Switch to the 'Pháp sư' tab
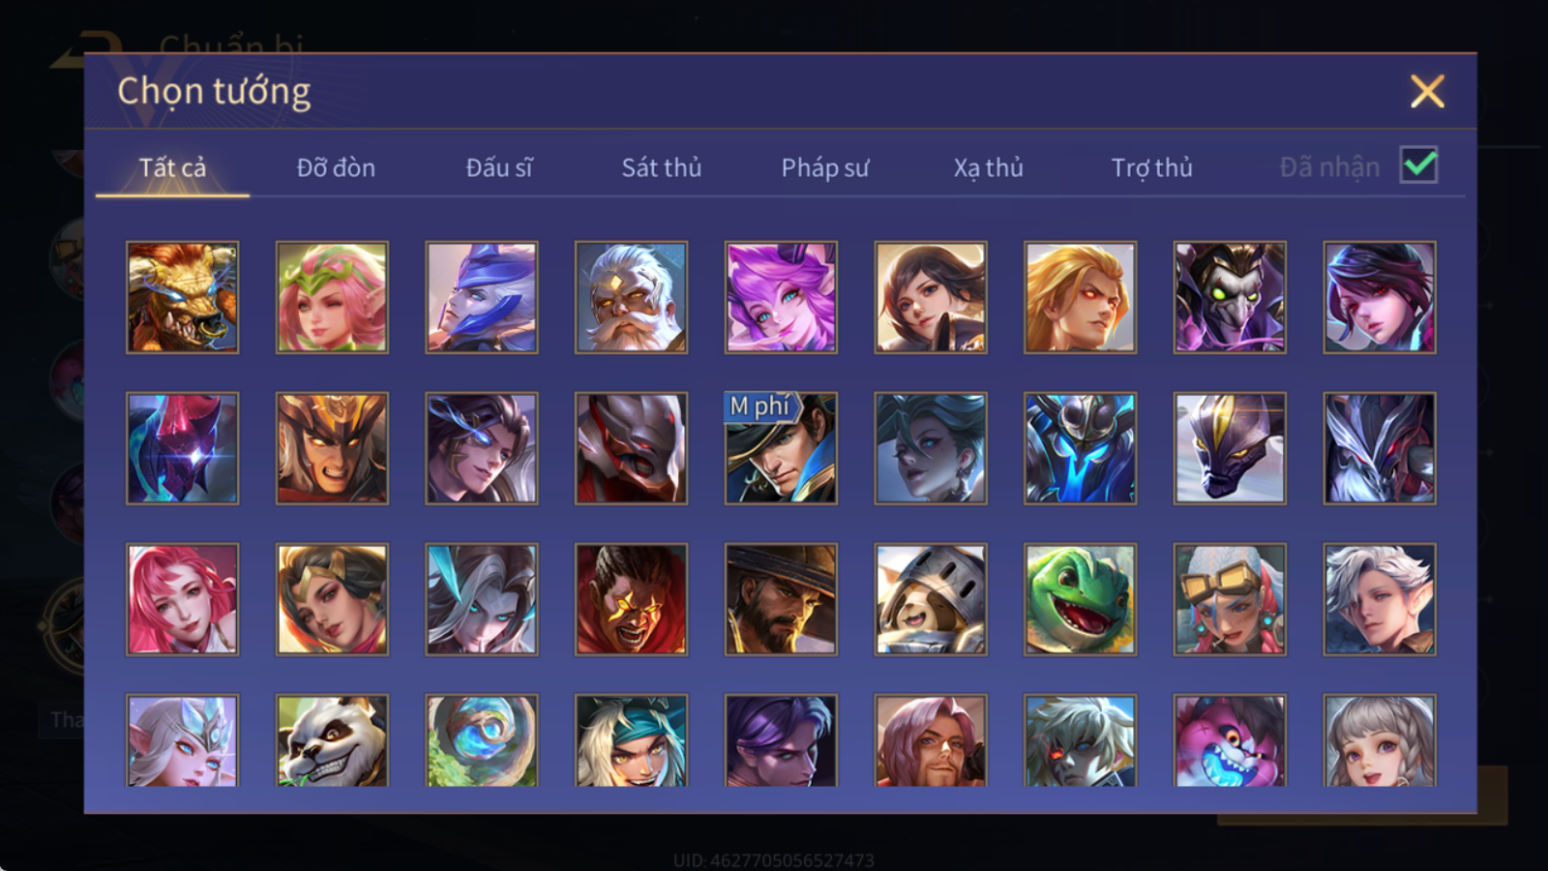The width and height of the screenshot is (1548, 871). (x=825, y=167)
